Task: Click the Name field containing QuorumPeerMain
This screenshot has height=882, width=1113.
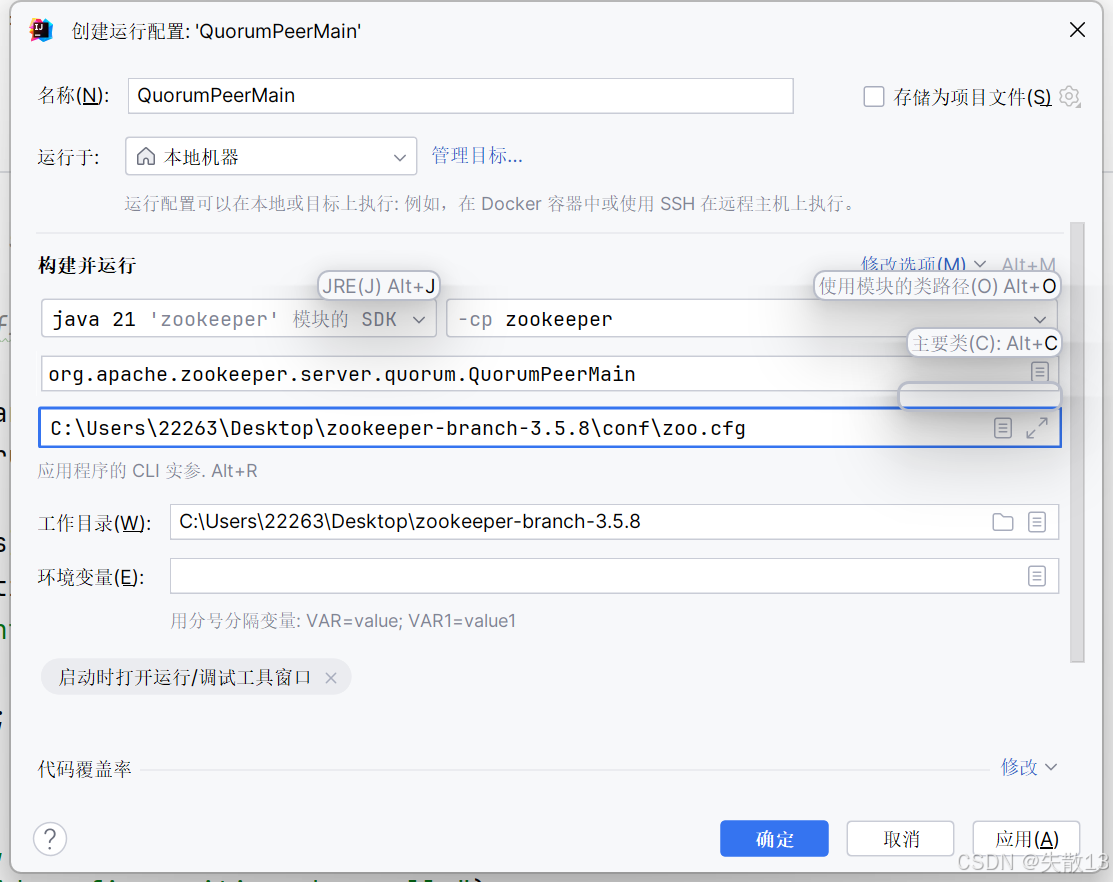Action: 460,96
